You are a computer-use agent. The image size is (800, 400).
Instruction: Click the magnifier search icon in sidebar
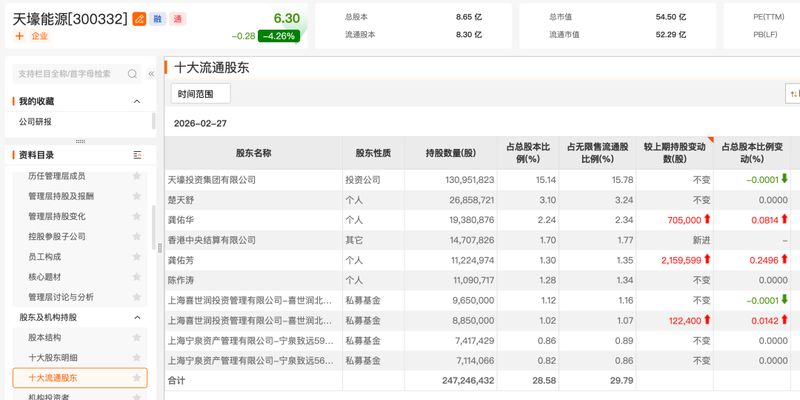click(x=132, y=74)
